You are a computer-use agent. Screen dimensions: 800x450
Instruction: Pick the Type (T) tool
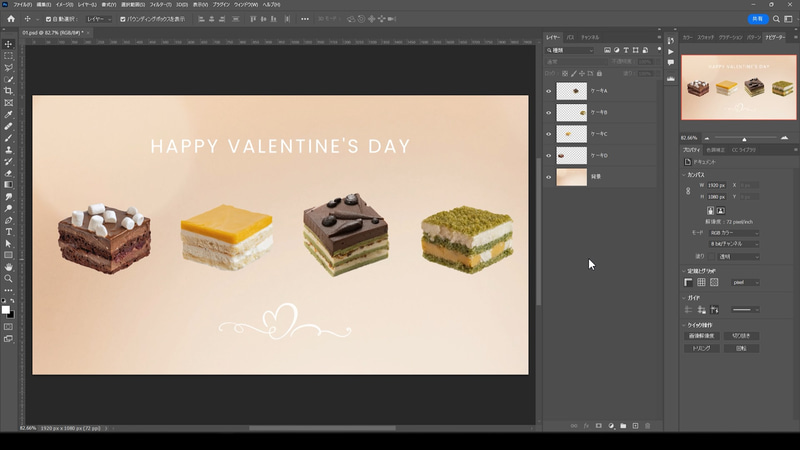[x=9, y=232]
